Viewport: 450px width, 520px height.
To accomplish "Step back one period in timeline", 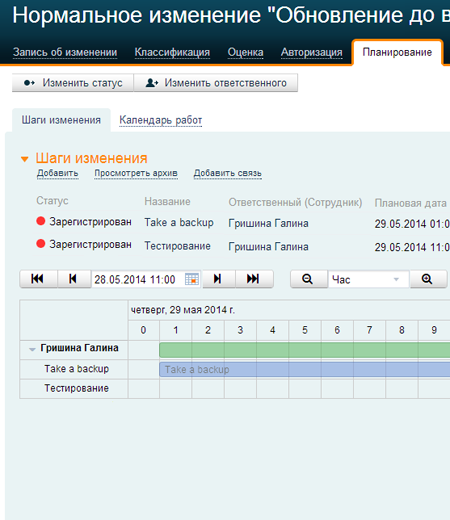I will pos(74,279).
